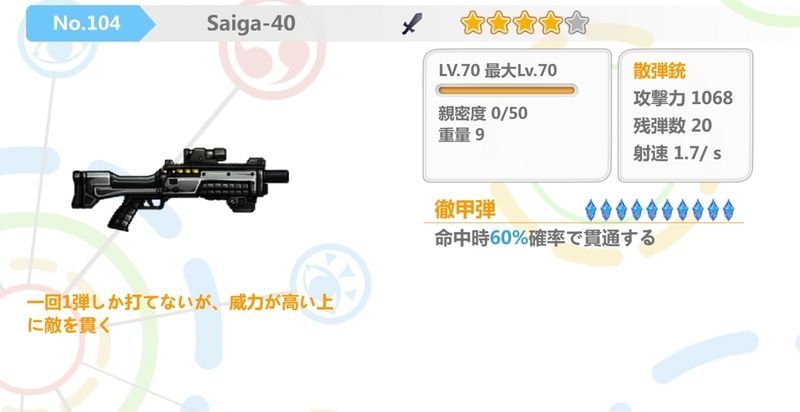Image resolution: width=800 pixels, height=412 pixels.
Task: Click the 攻撃力 1068 stat
Action: 683,98
